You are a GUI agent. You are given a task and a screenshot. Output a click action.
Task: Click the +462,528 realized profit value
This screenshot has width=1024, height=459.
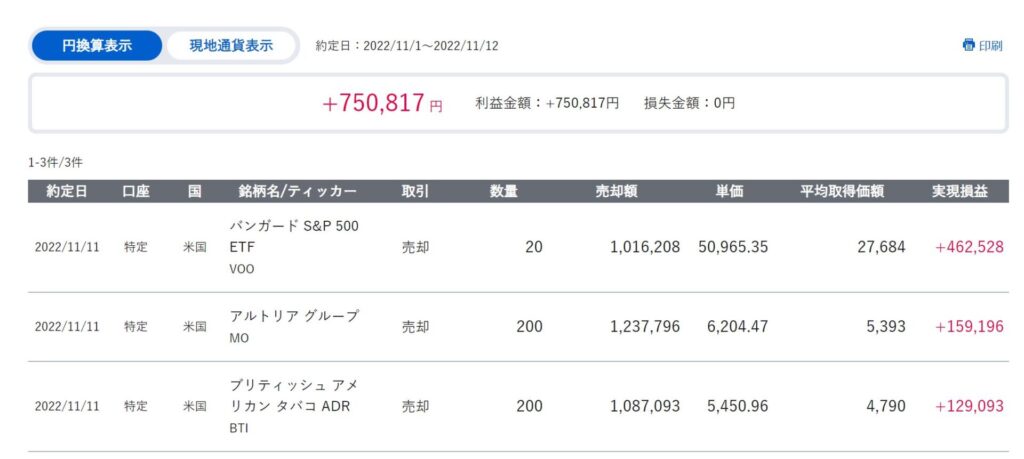[x=969, y=247]
